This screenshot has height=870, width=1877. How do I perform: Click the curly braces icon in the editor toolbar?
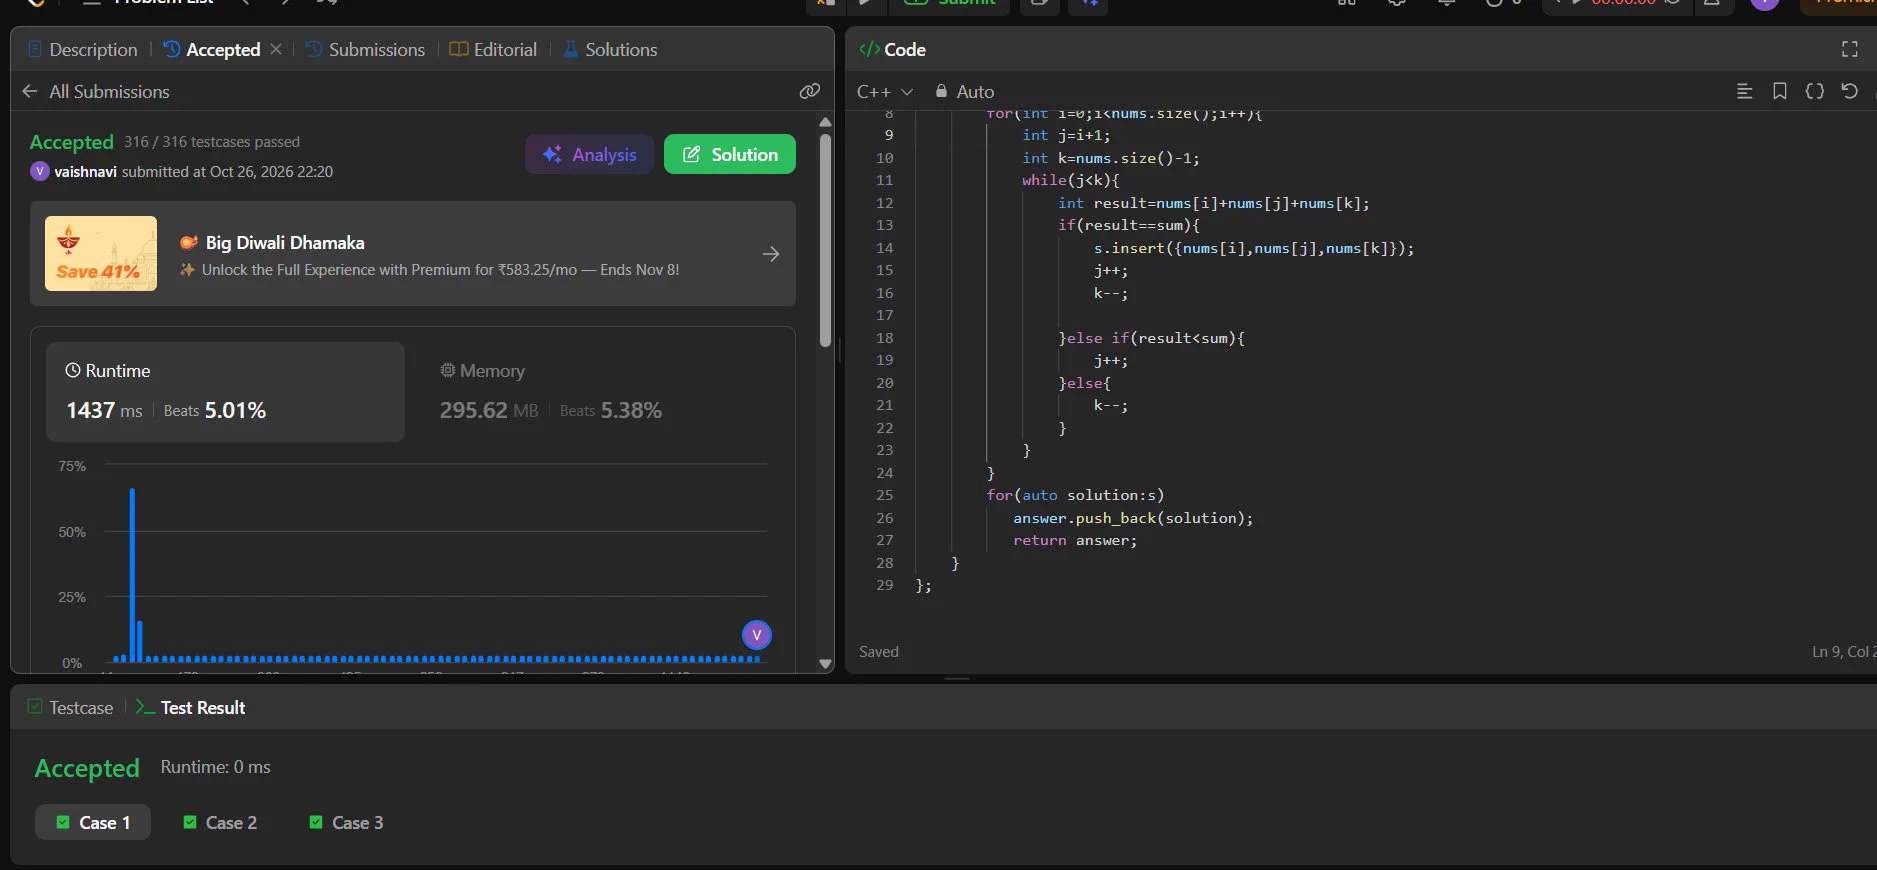click(x=1814, y=91)
